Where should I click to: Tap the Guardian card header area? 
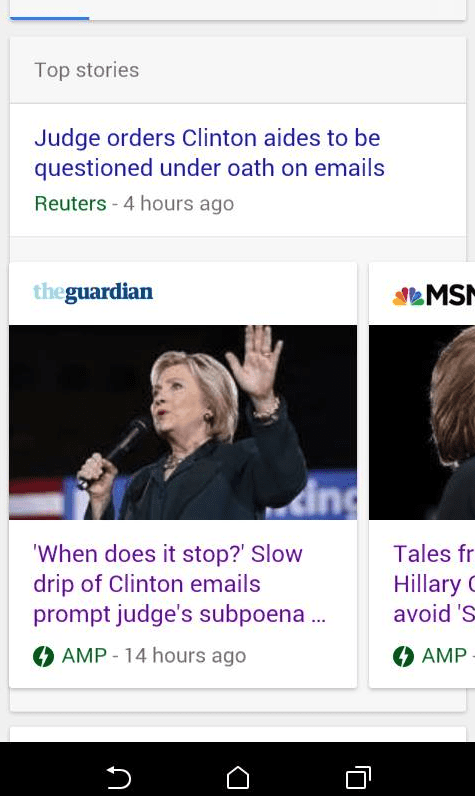pos(183,293)
